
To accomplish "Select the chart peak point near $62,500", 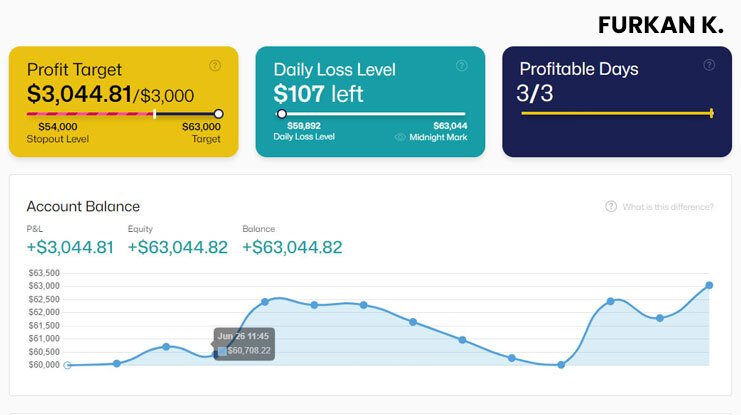I will (x=265, y=301).
